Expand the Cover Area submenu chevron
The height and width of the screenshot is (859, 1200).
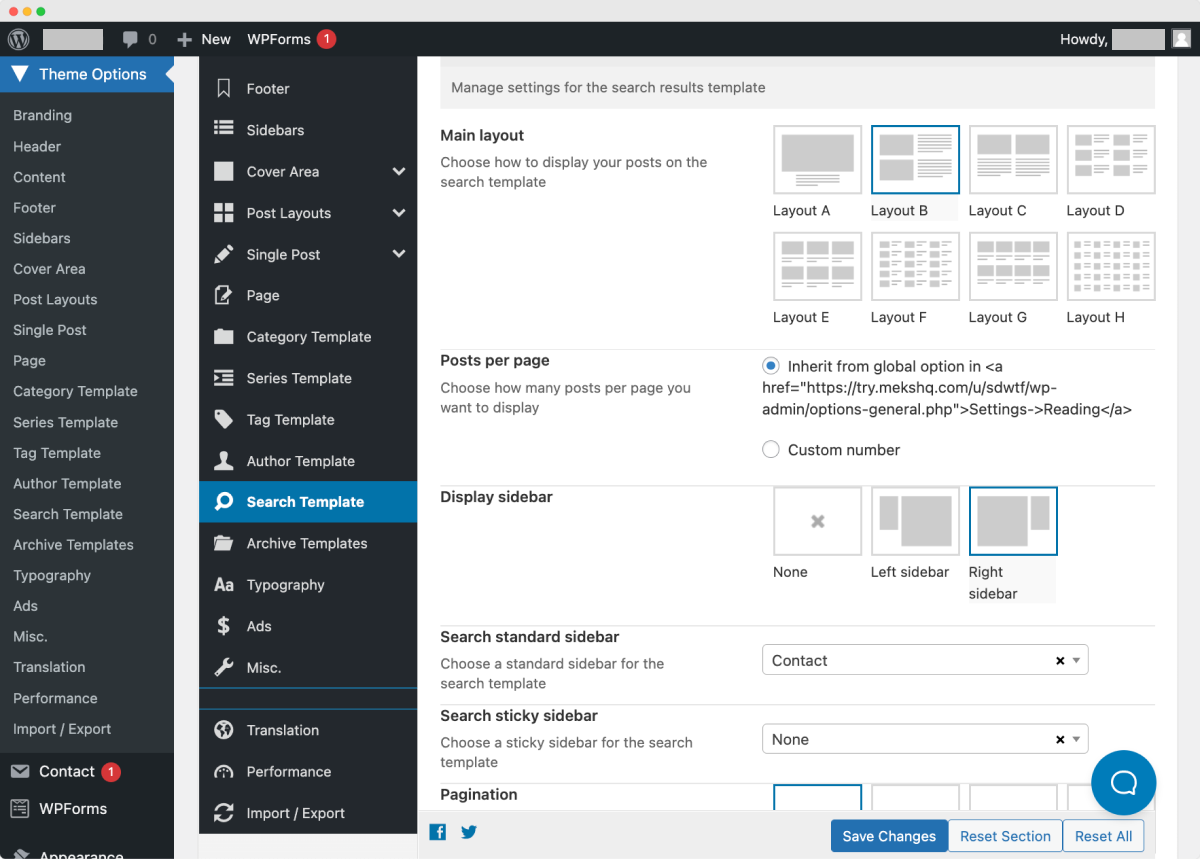(399, 171)
